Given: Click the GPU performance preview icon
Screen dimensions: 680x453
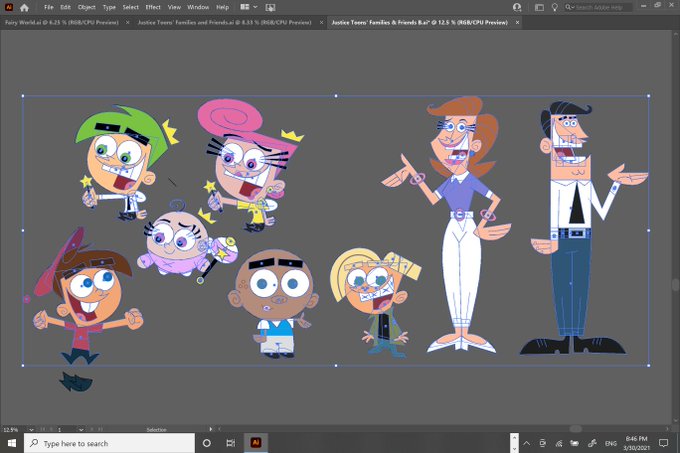Looking at the screenshot, I should click(x=270, y=7).
